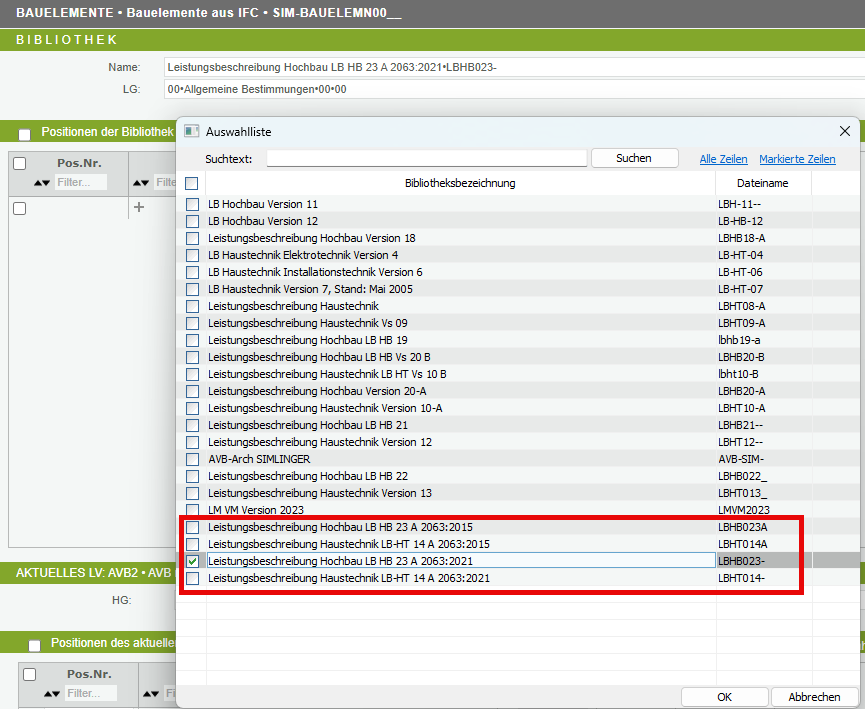Click Pos.Nr. sort arrows in lower table
The width and height of the screenshot is (865, 709).
coord(52,694)
